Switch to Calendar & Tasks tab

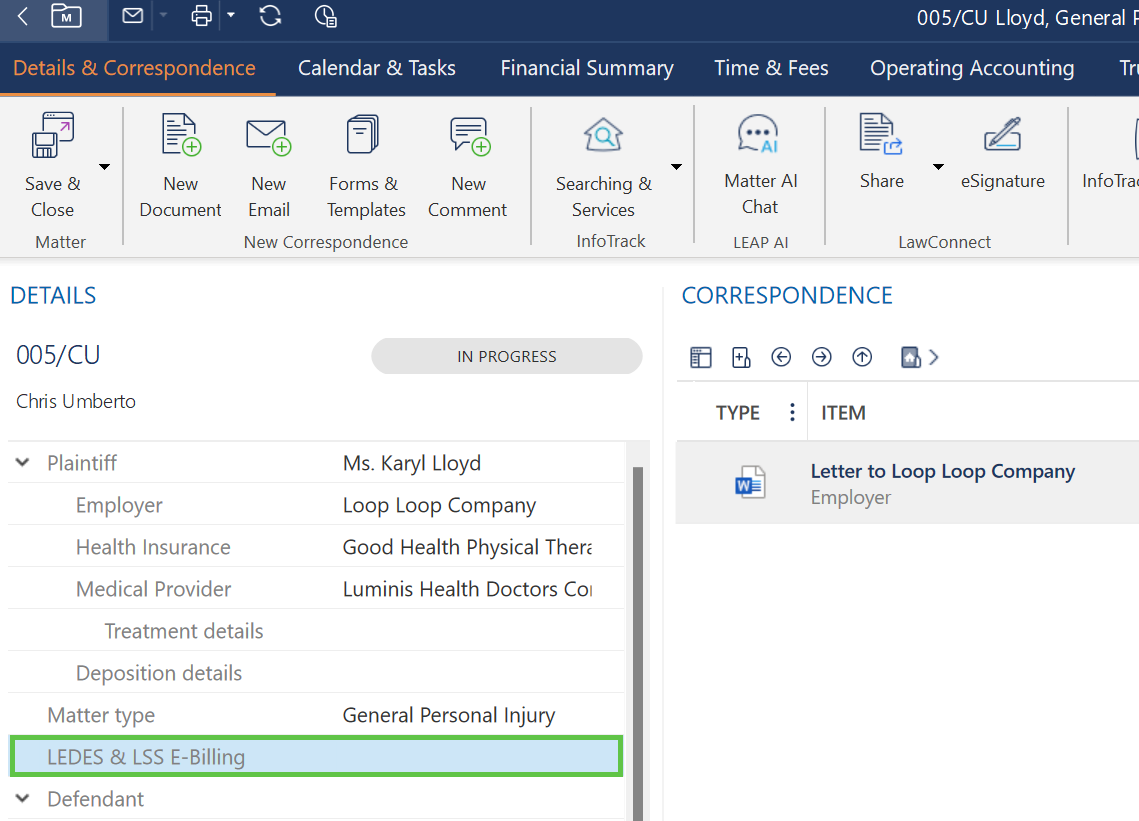[x=377, y=68]
